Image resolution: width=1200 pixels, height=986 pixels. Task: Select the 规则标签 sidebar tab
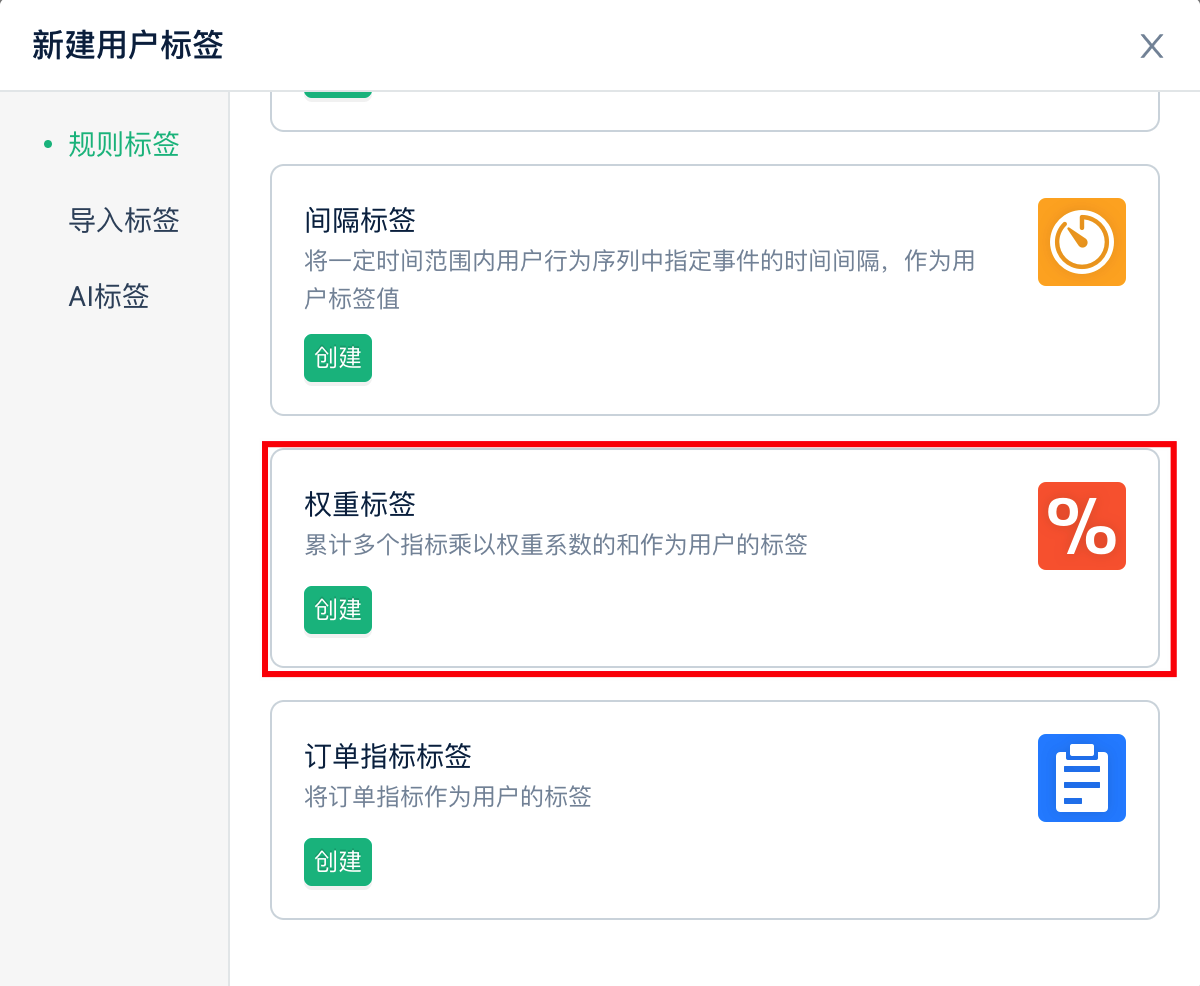(124, 144)
